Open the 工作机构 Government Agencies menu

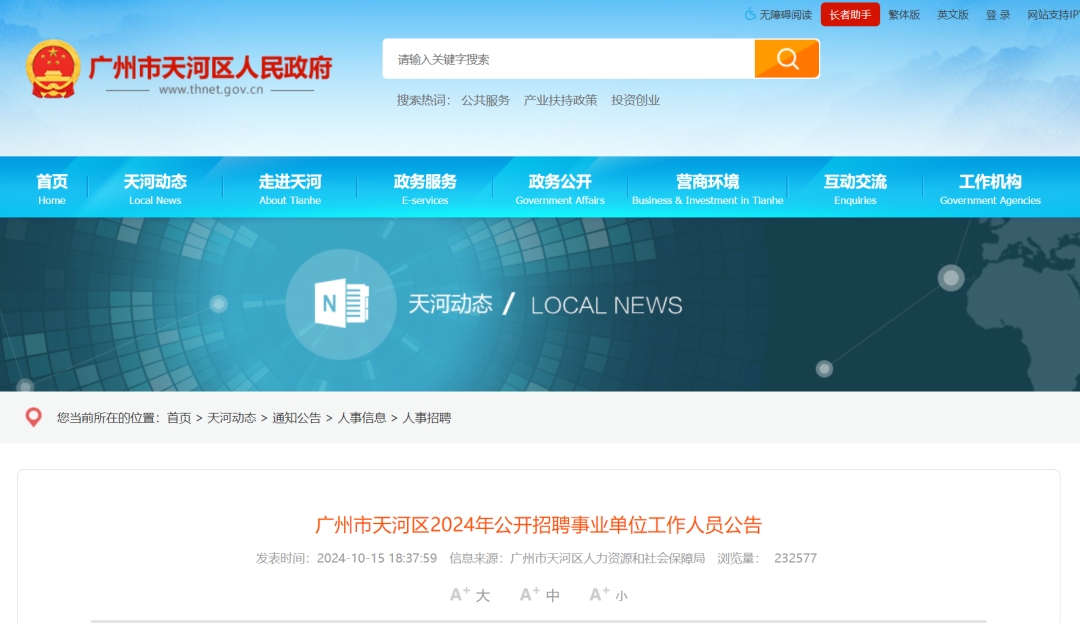[x=990, y=188]
